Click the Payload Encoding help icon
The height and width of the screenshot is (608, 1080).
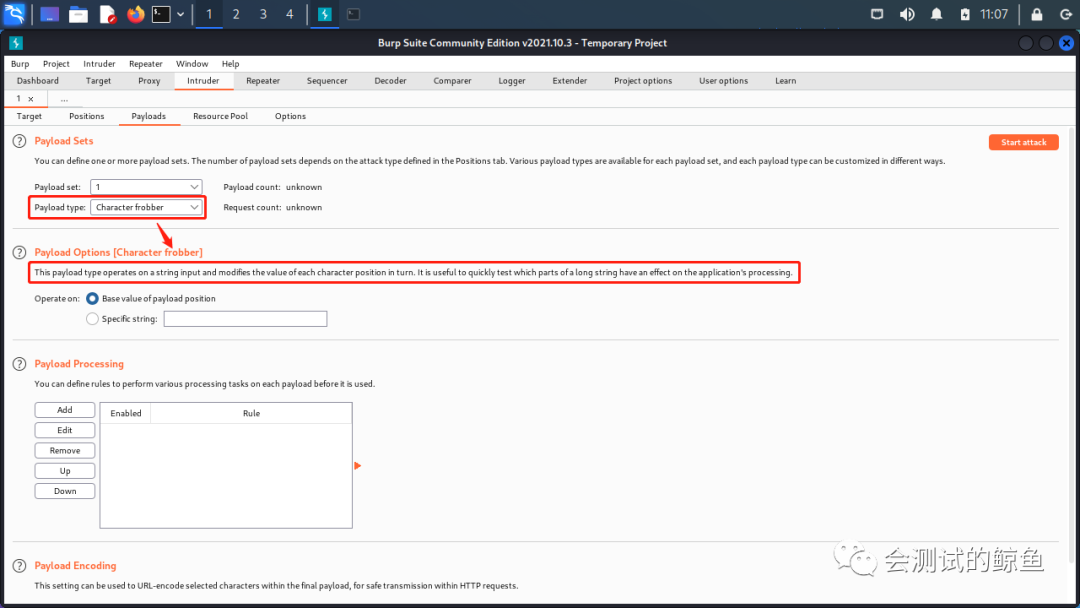tap(19, 566)
